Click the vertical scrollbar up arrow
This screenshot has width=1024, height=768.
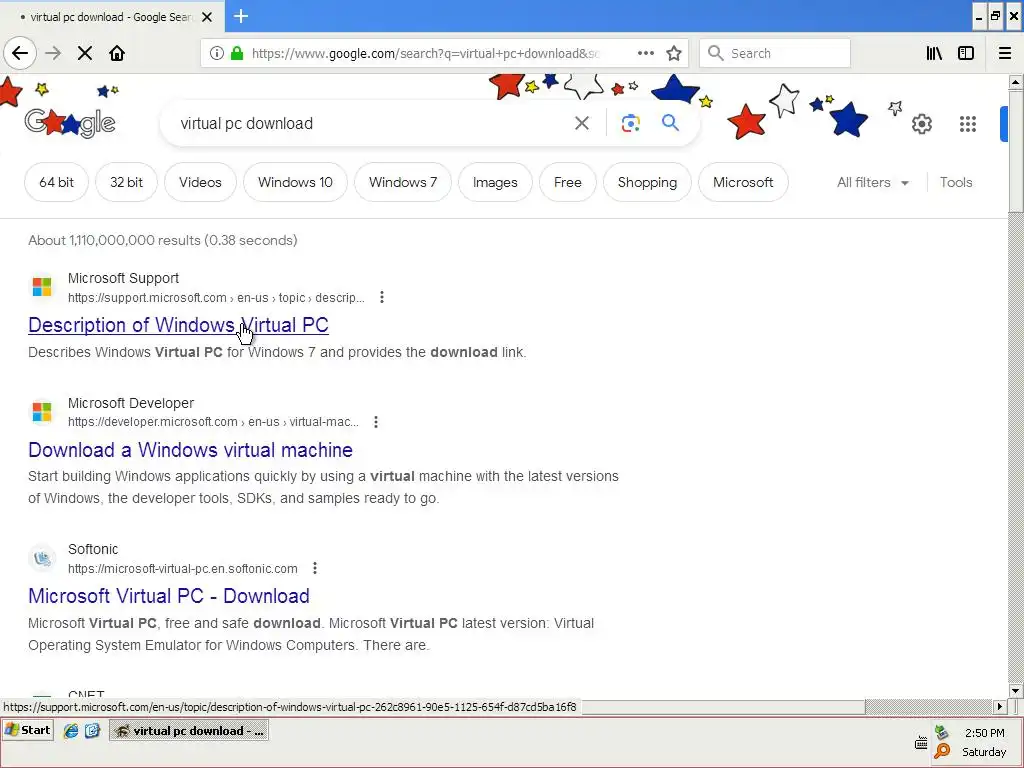coord(1015,82)
